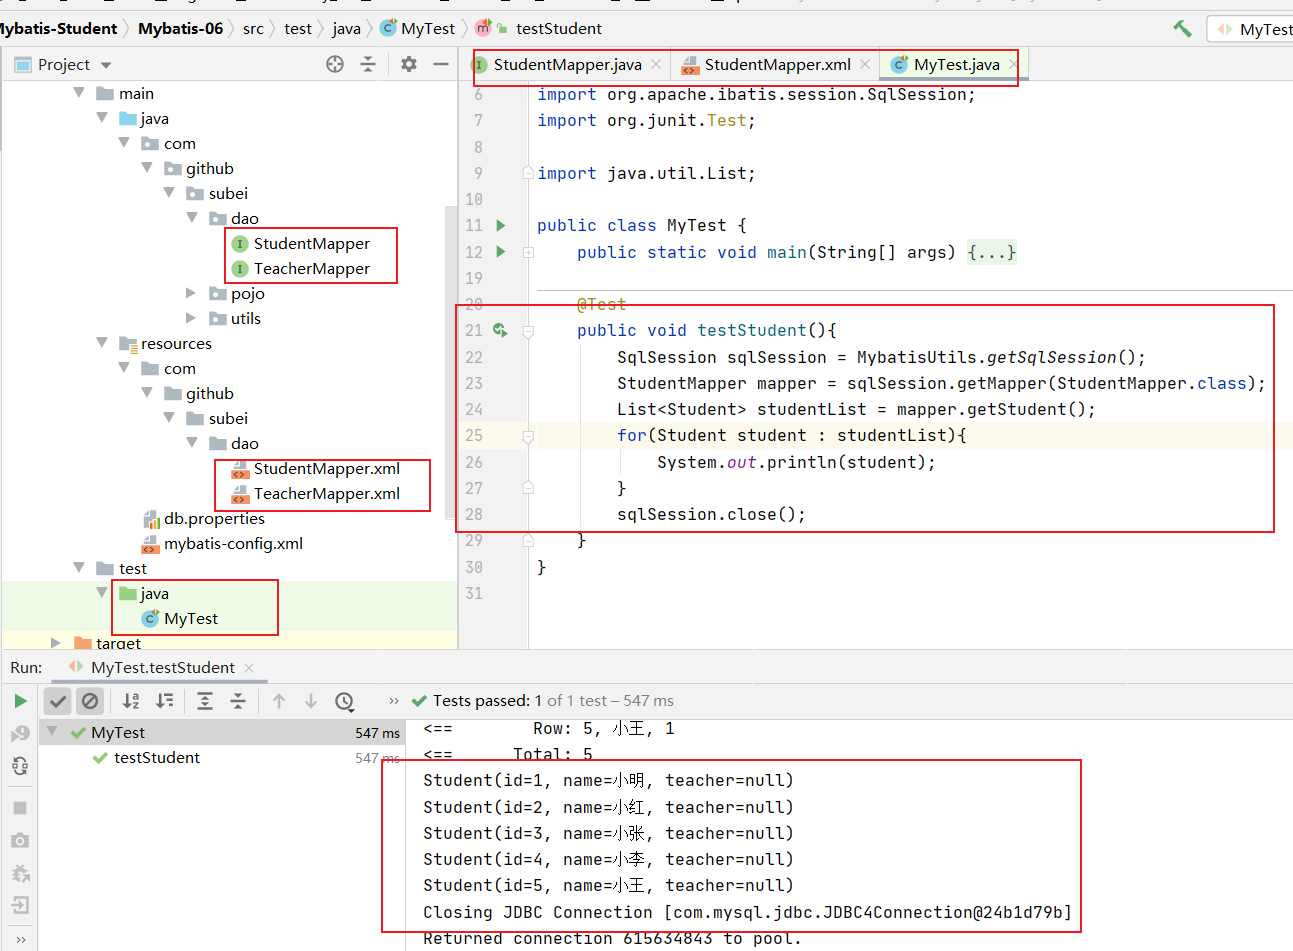Click the Locate/Select Opened File crosshair icon

(x=335, y=65)
